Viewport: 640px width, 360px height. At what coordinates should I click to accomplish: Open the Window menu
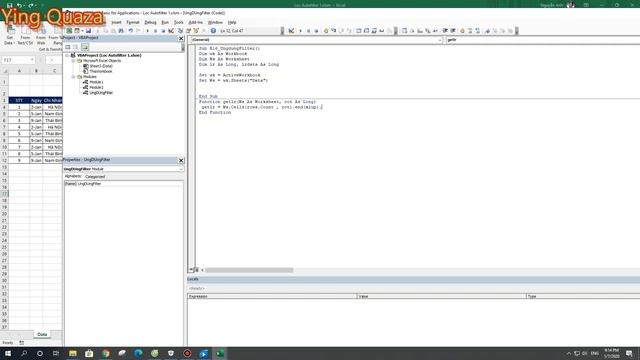click(x=215, y=22)
